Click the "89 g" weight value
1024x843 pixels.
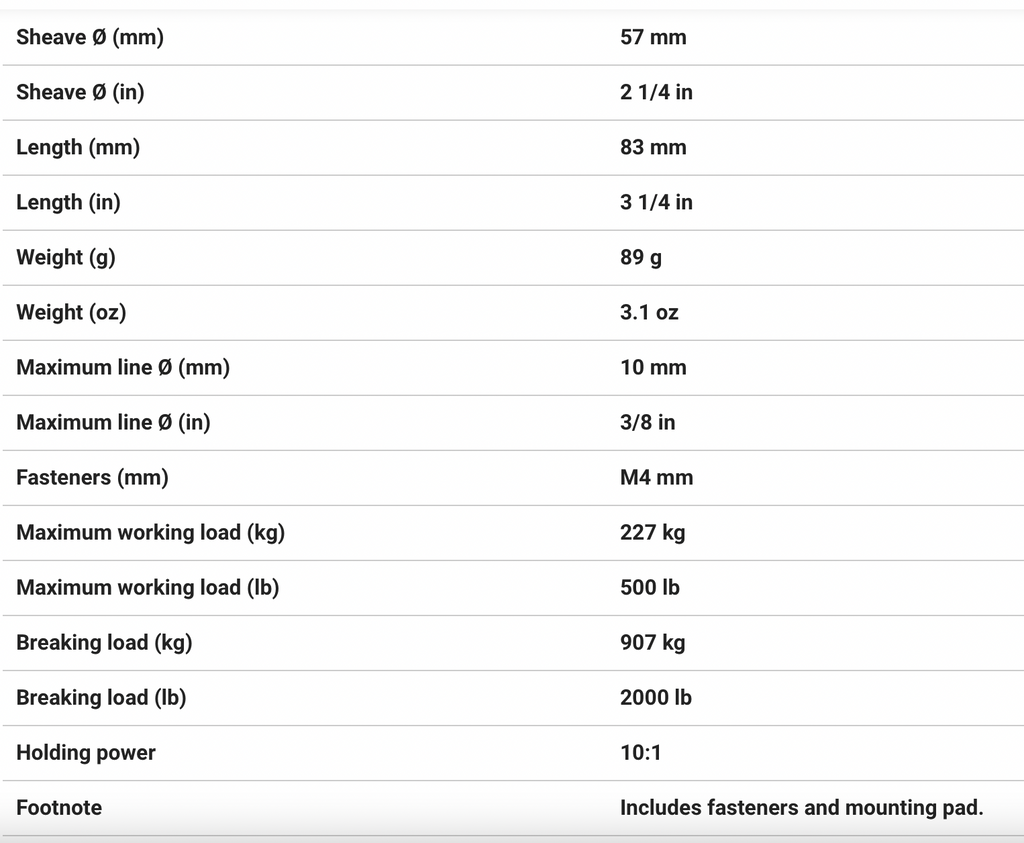pyautogui.click(x=641, y=258)
